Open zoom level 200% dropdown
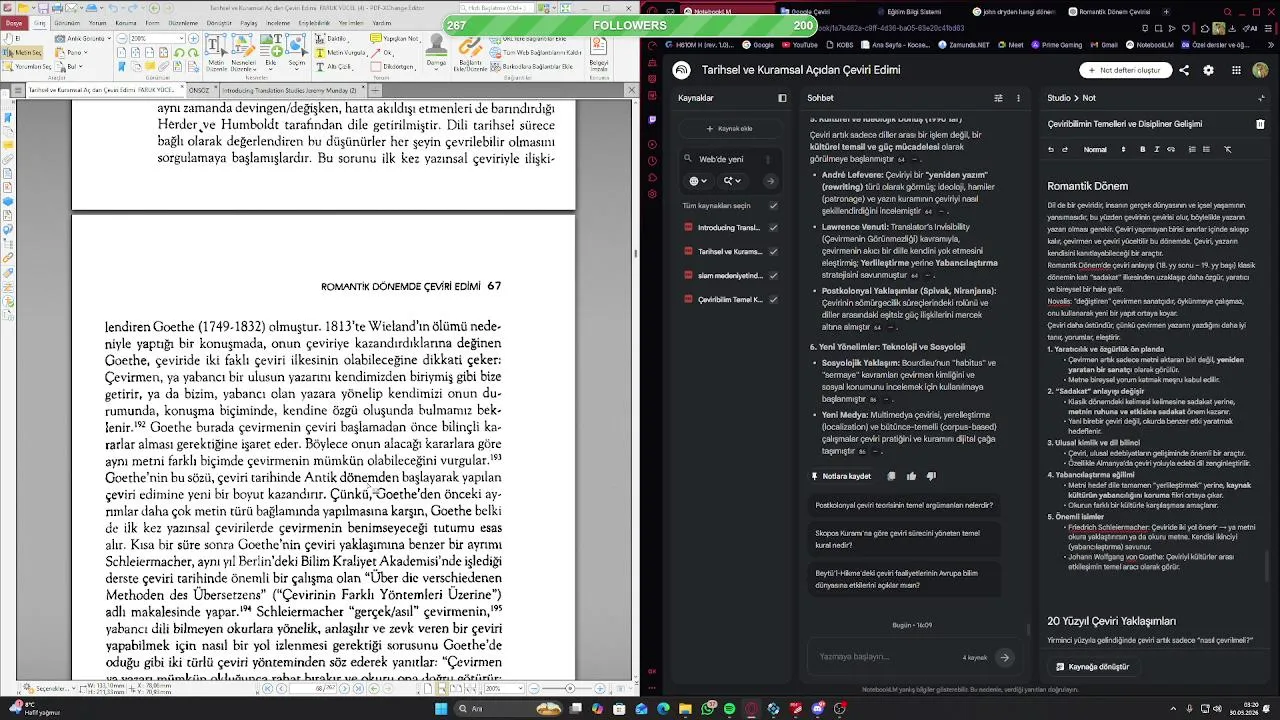 tap(182, 38)
